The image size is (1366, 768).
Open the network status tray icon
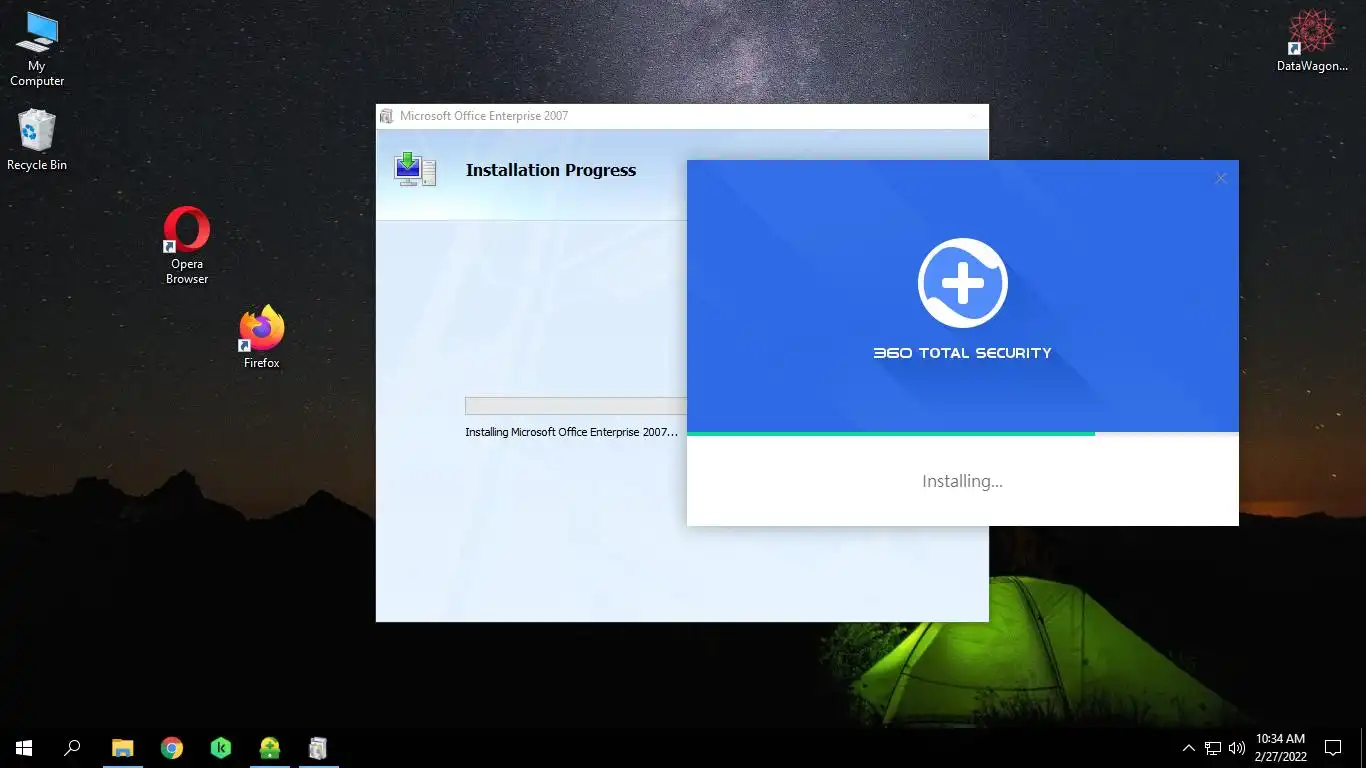(1213, 747)
